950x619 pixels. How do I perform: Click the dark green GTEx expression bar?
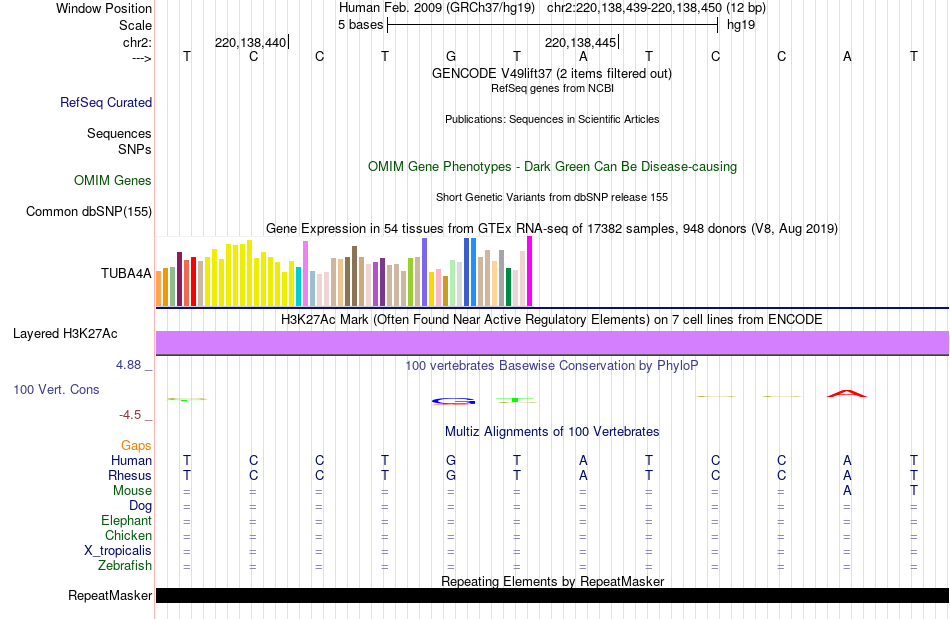click(509, 287)
